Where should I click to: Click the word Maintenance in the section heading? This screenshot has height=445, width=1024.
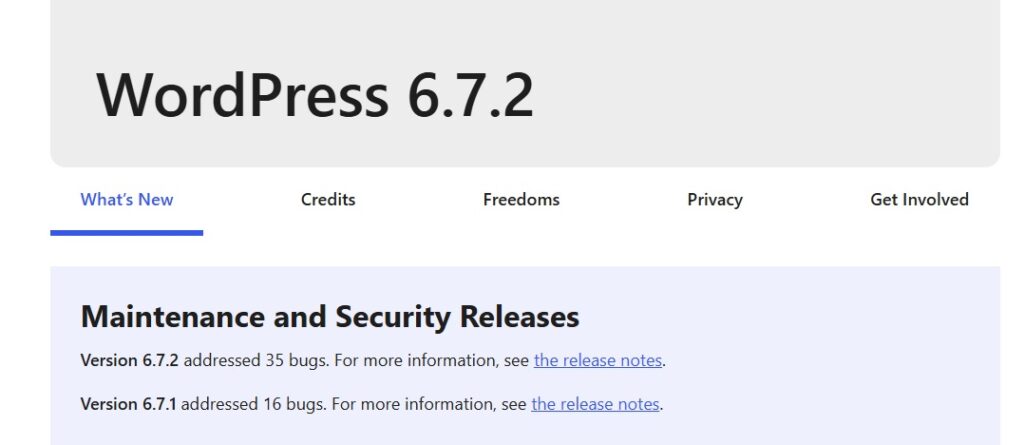[173, 317]
